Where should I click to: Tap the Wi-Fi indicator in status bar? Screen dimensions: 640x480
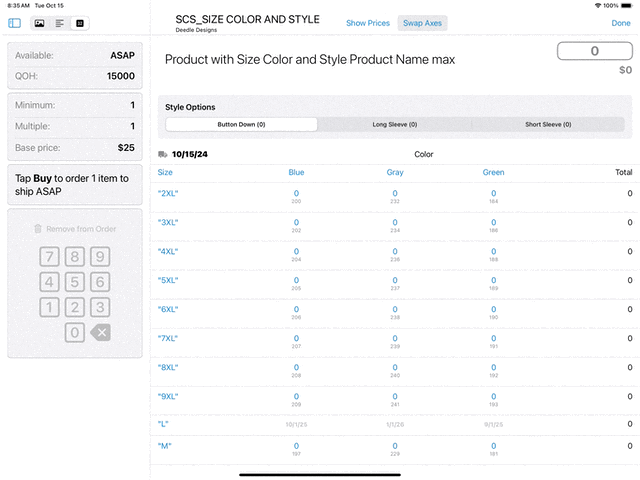point(598,6)
